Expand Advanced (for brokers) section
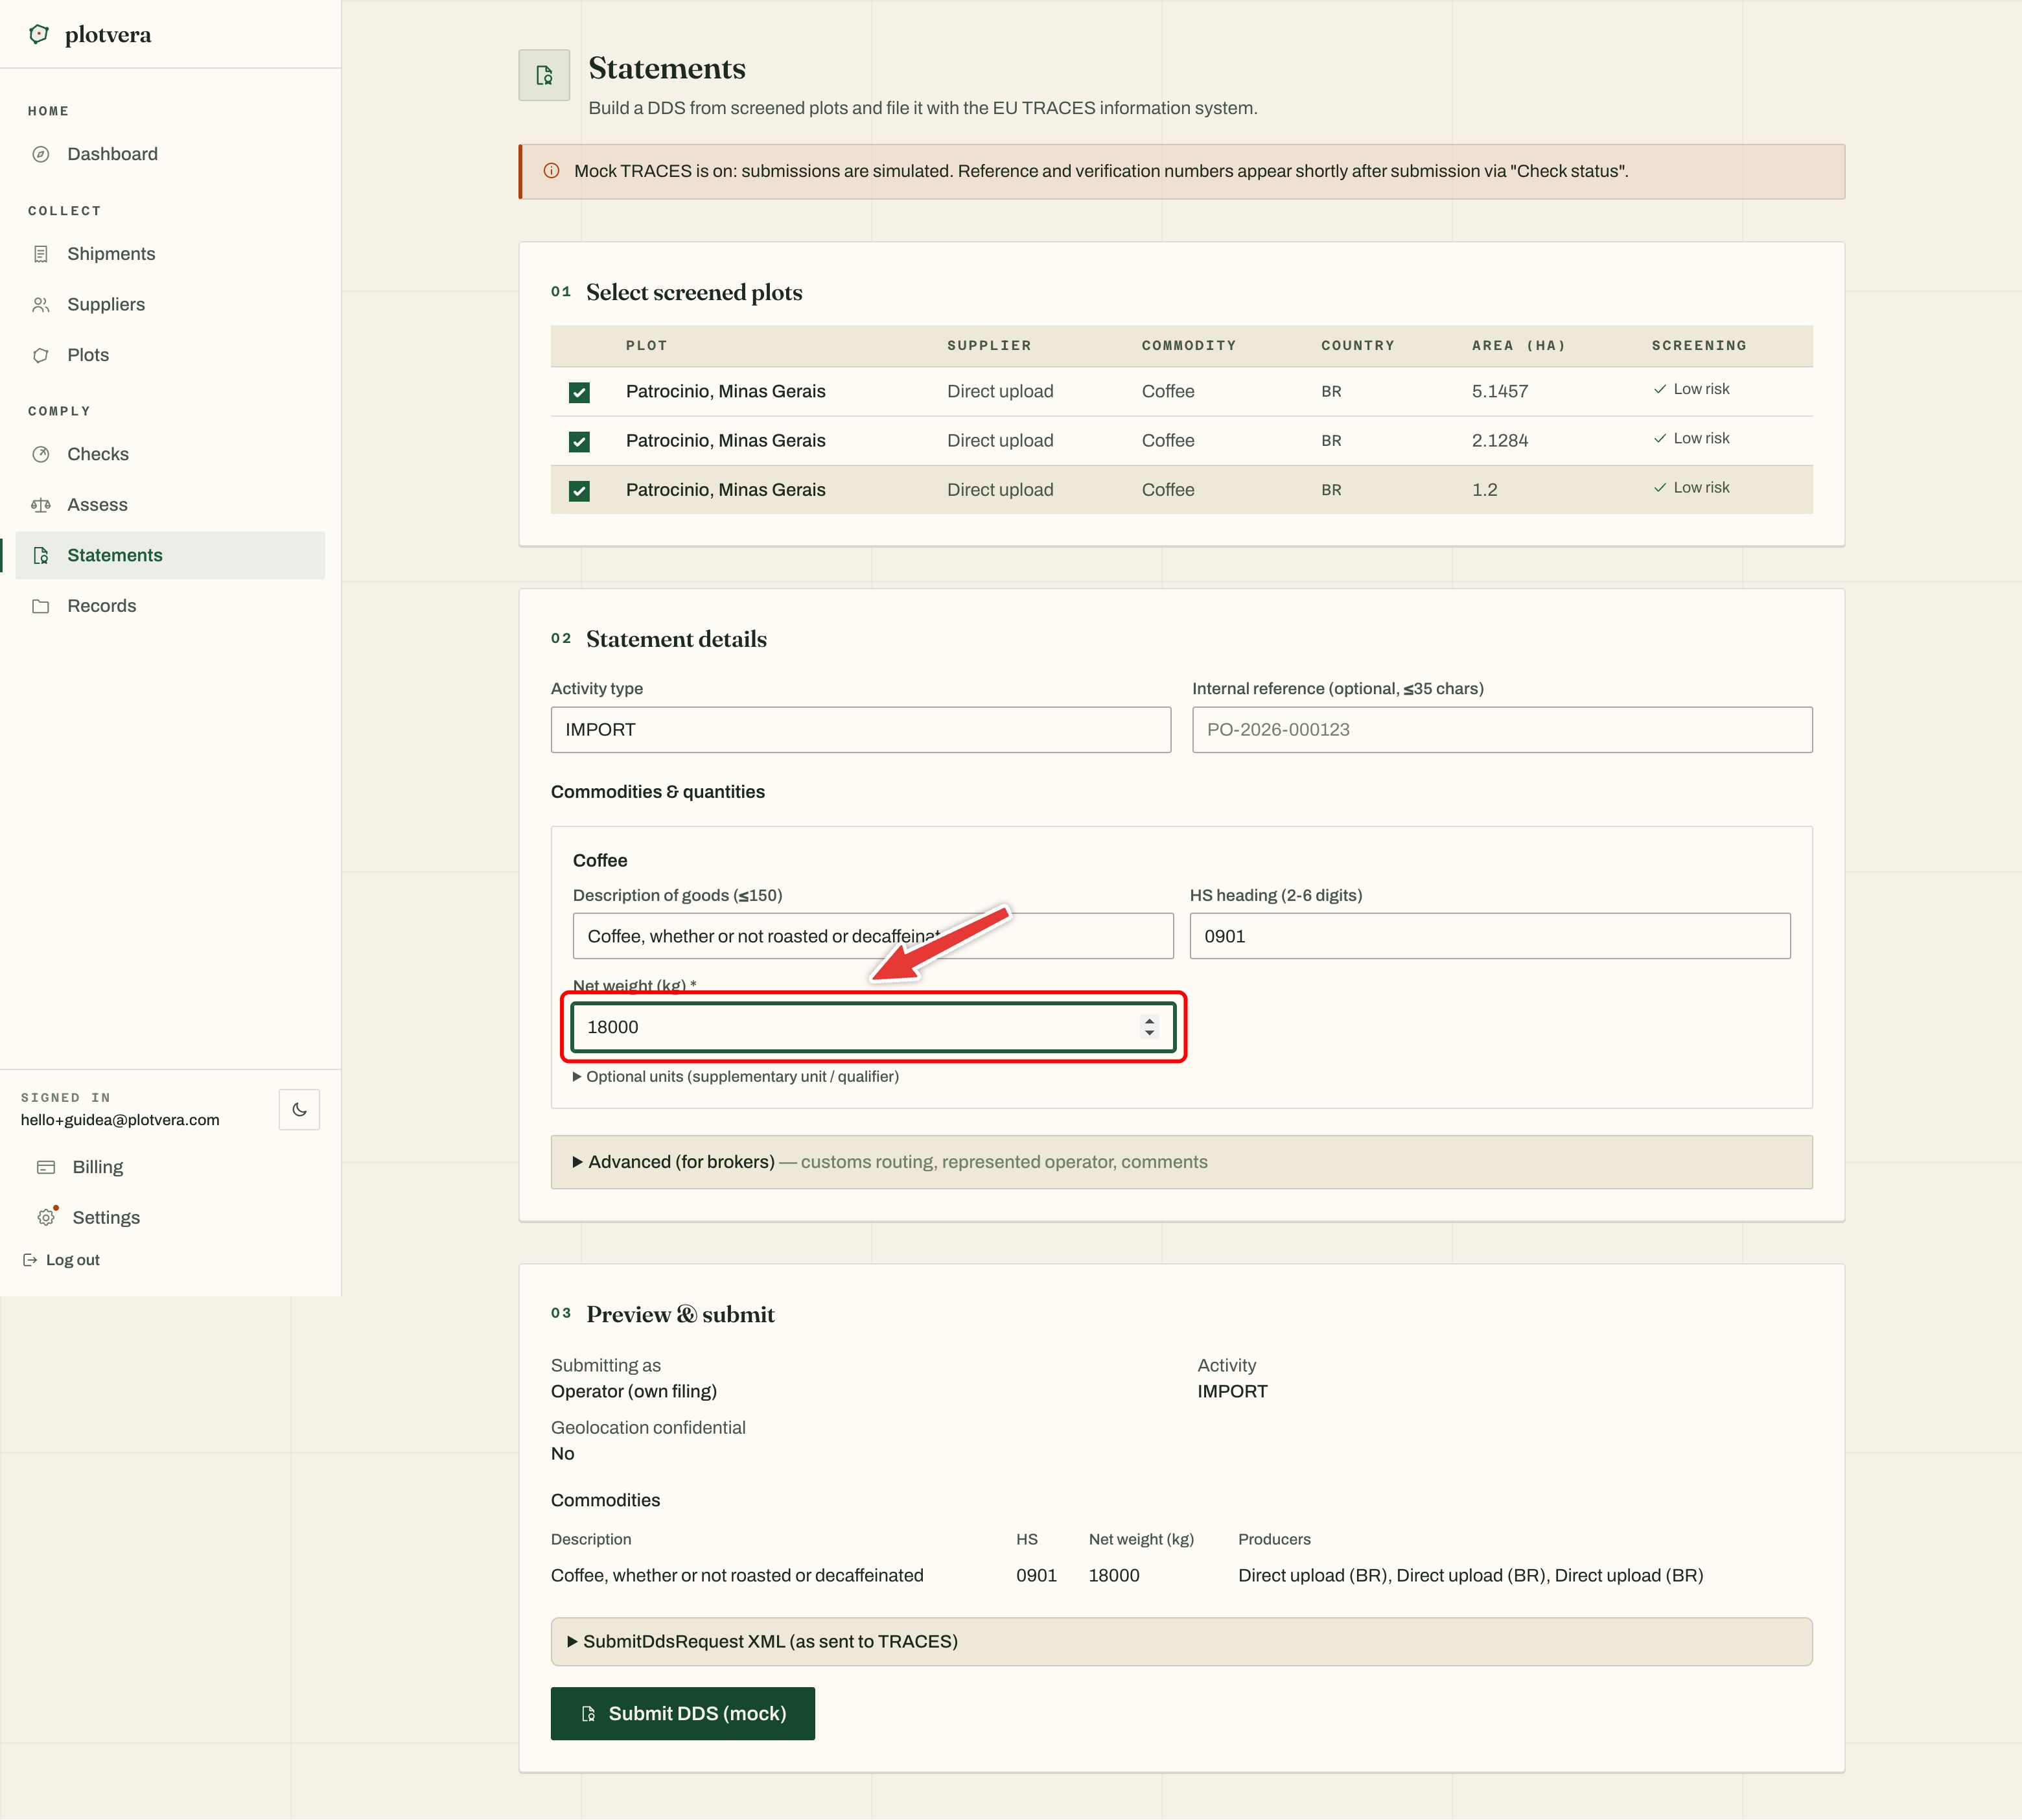This screenshot has width=2022, height=1820. 1181,1162
